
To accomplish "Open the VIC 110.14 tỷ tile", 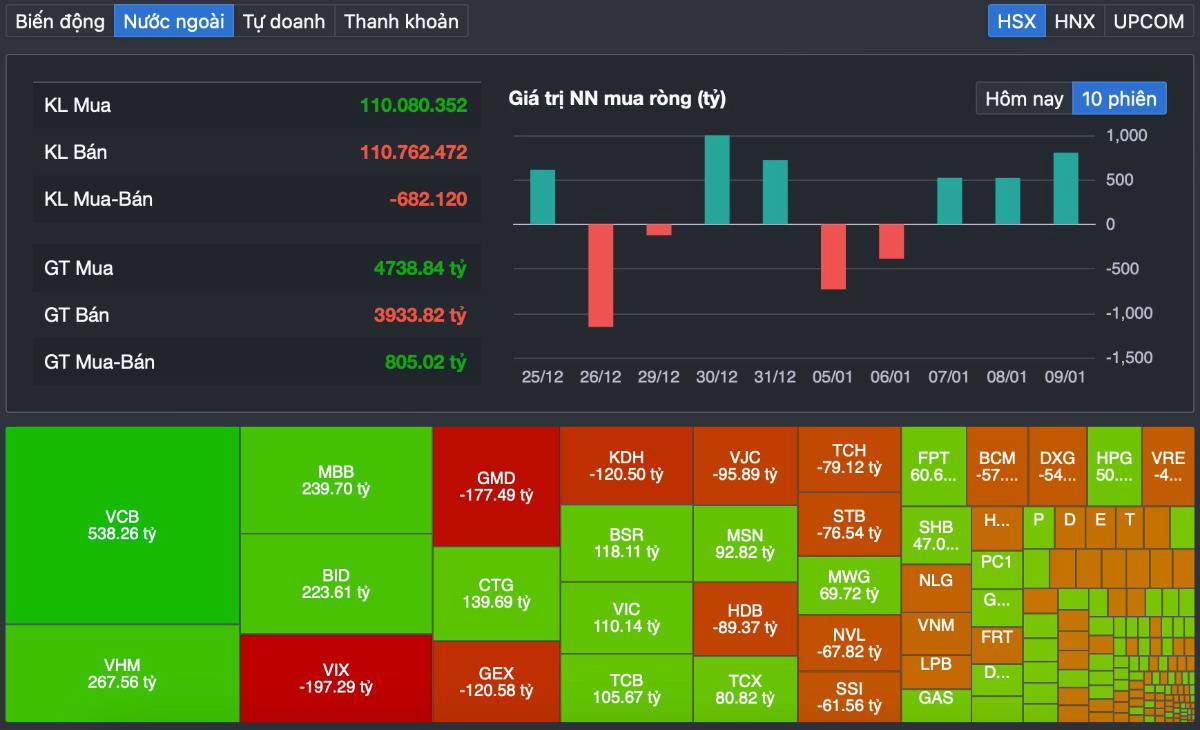I will 626,618.
